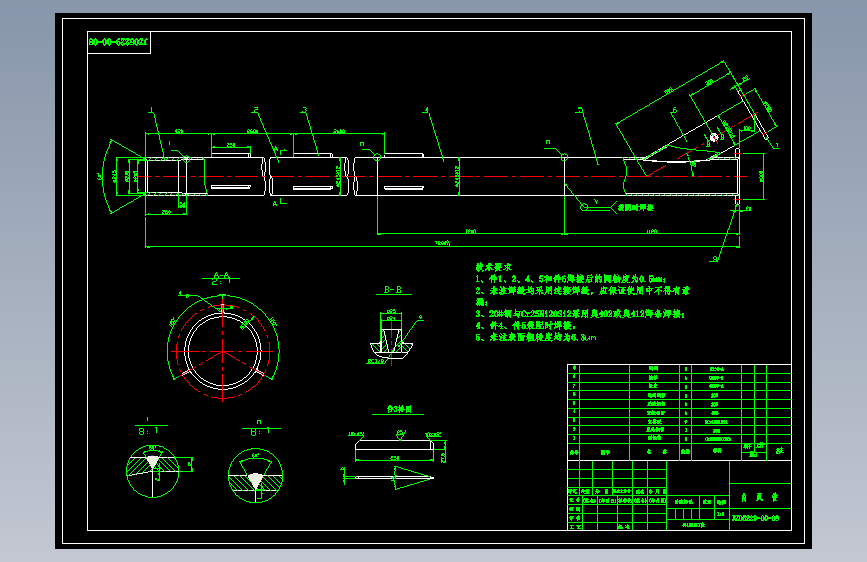Click the A-A cross-section circle view
This screenshot has height=562, width=867.
point(223,350)
